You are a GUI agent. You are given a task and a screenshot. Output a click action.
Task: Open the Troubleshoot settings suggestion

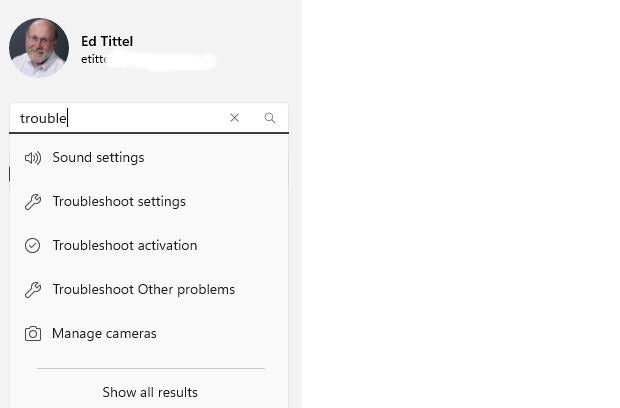click(119, 202)
